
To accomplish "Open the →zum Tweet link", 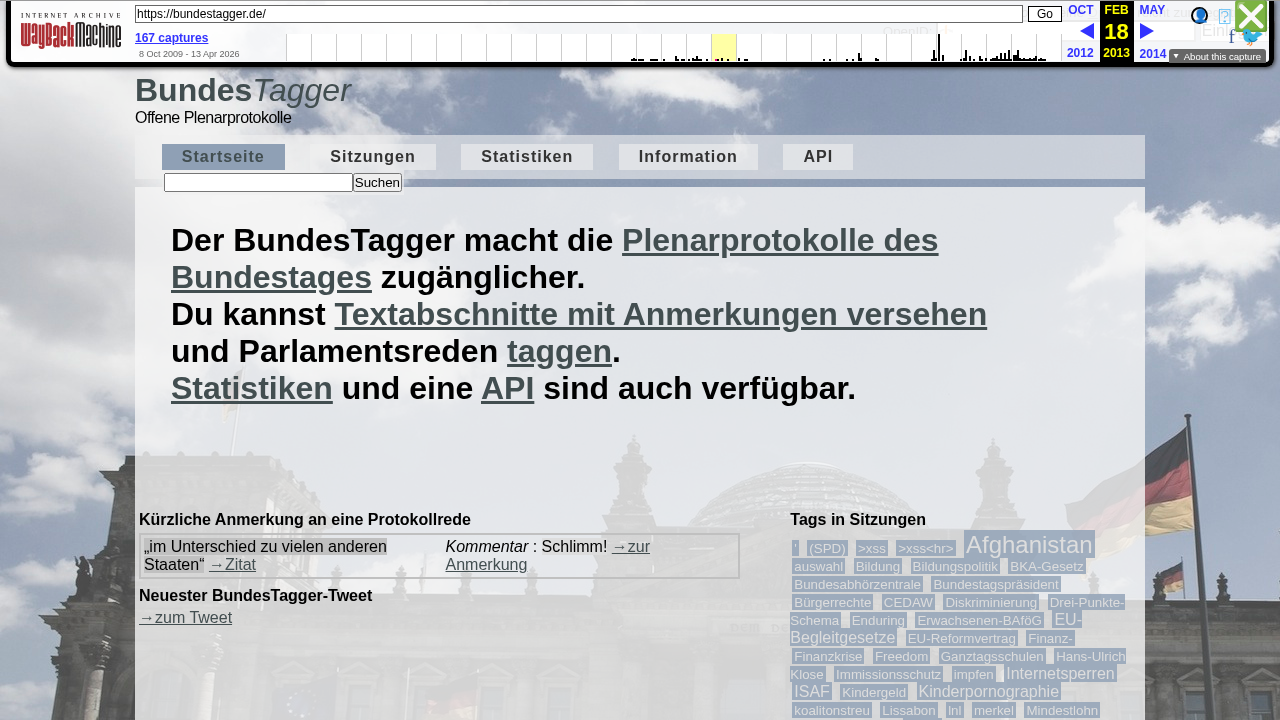I will 185,617.
